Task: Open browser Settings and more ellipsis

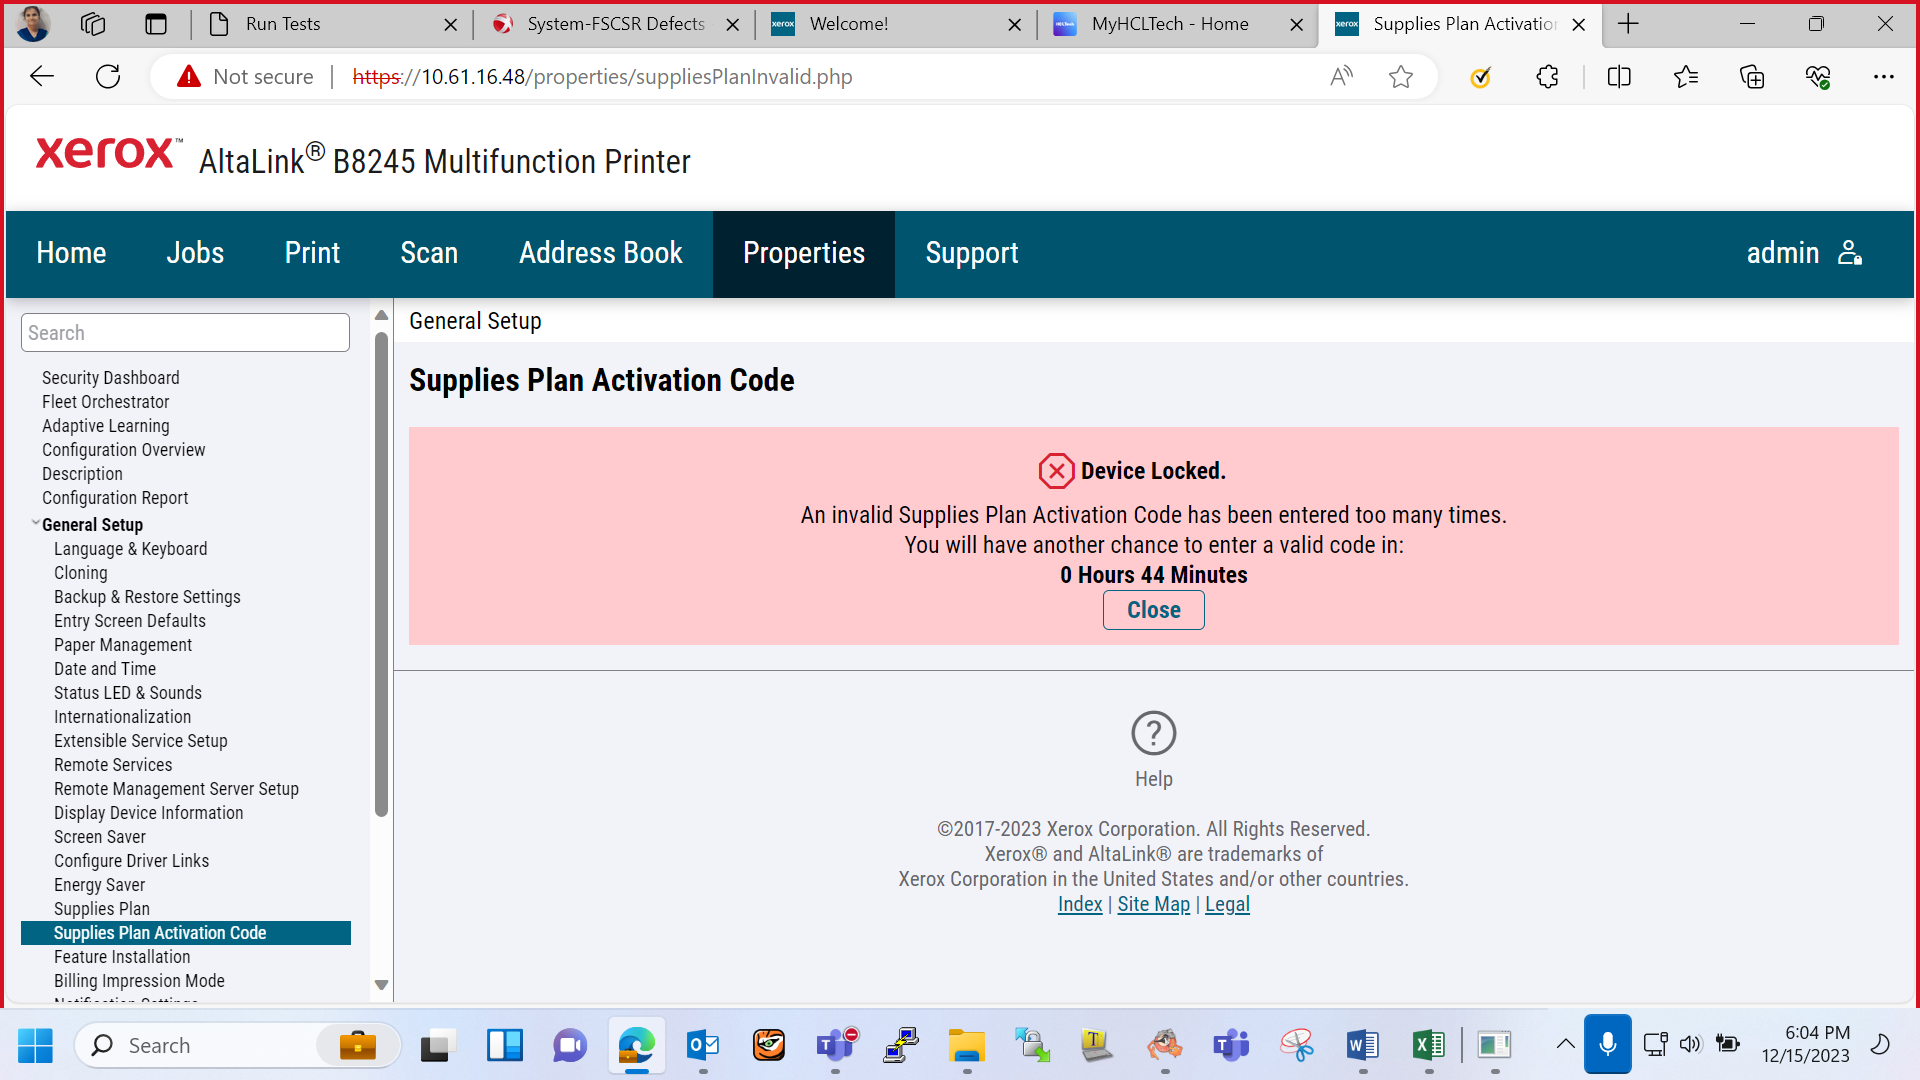Action: pos(1884,77)
